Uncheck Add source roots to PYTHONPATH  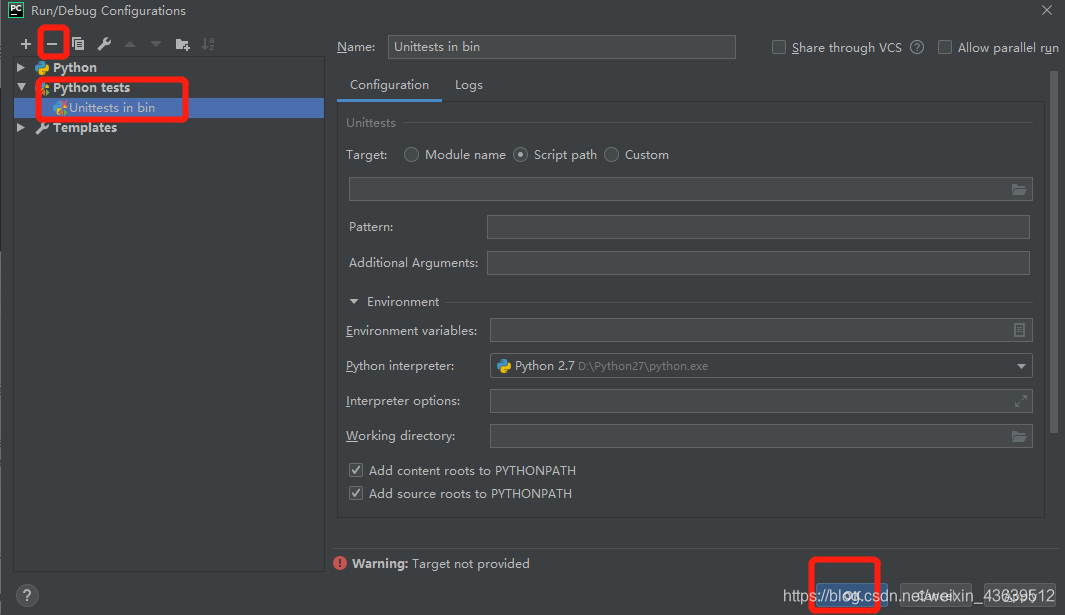(356, 493)
